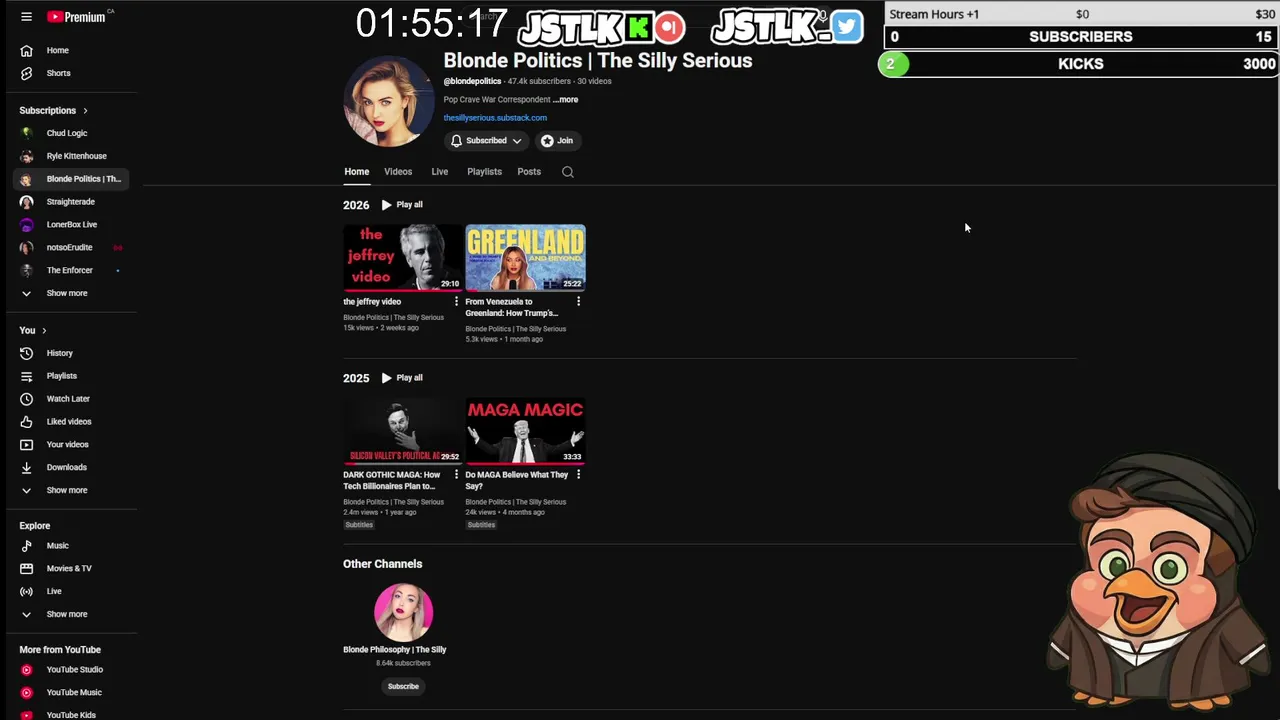
Task: Open options menu for 'Do MAGA Believe' video
Action: tap(578, 475)
